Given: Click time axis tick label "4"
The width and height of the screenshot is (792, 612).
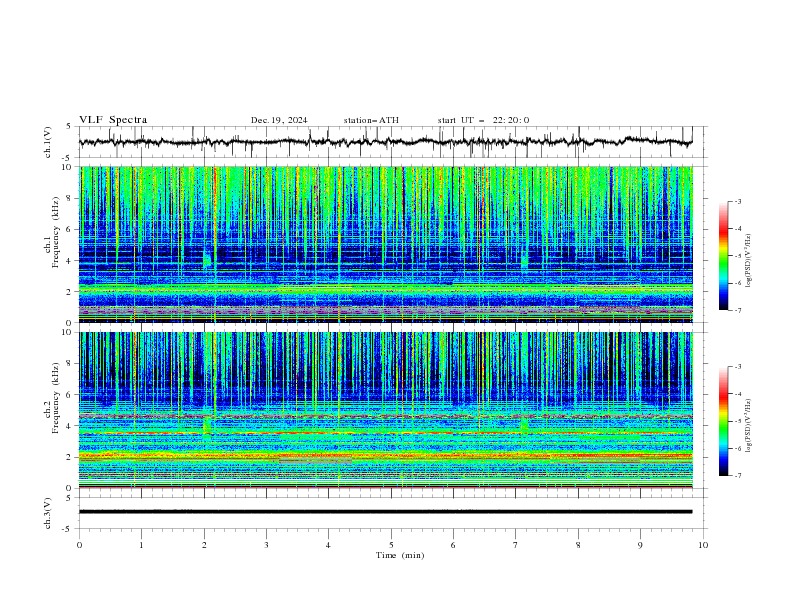Looking at the screenshot, I should 328,545.
